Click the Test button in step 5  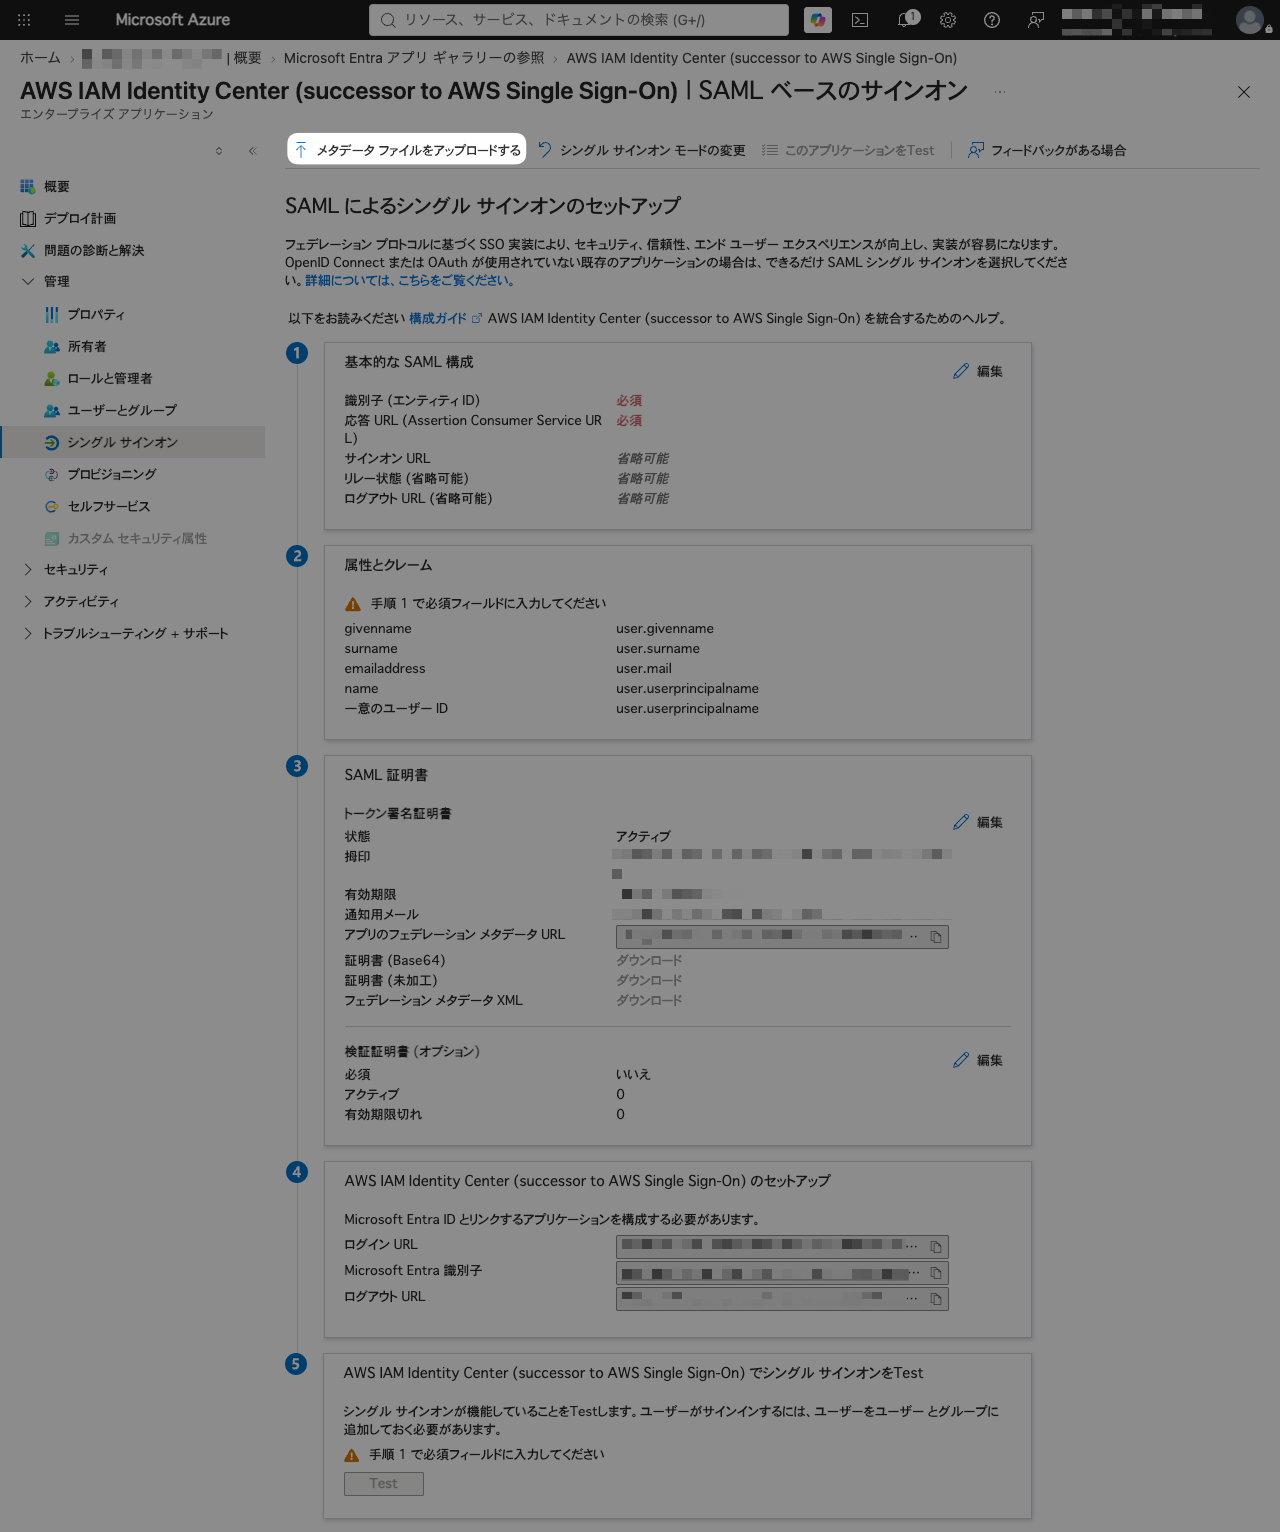tap(384, 1484)
